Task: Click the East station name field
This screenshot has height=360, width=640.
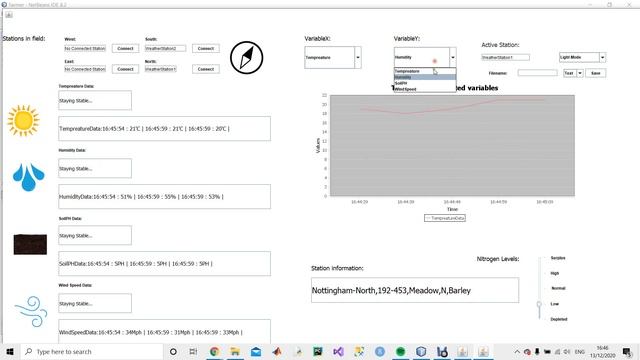Action: click(x=85, y=69)
